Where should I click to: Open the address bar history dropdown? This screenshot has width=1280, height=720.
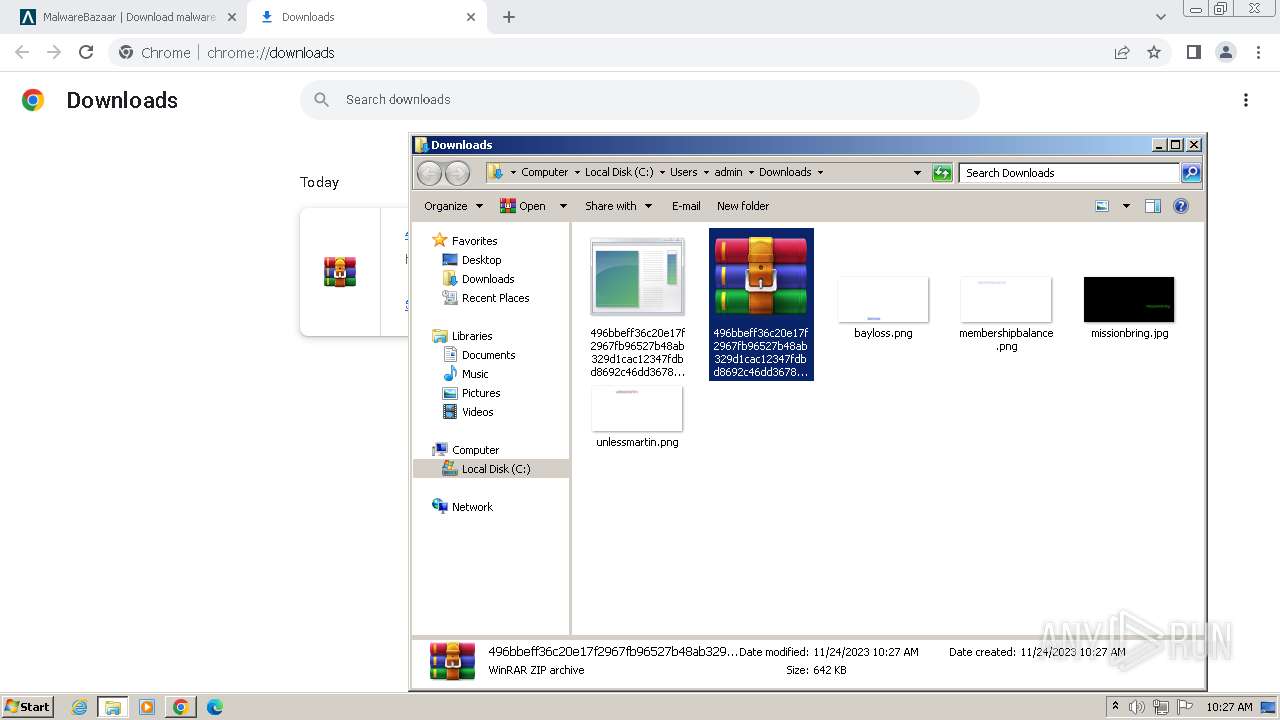coord(917,172)
